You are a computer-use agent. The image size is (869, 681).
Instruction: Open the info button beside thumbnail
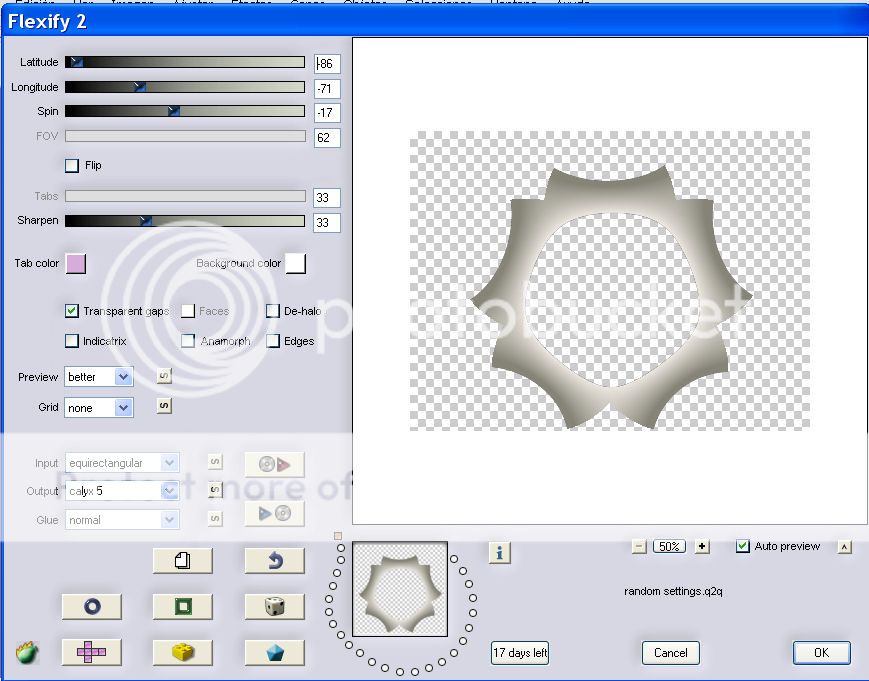(x=500, y=552)
